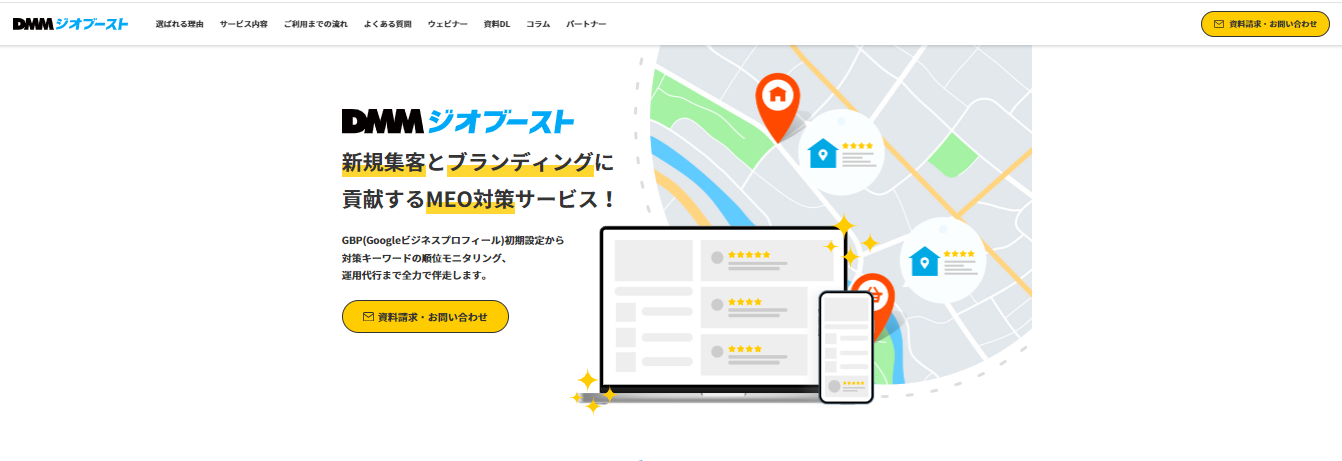Screen dimensions: 1342x461
Task: Select パートナー in the top navigation
Action: 586,23
